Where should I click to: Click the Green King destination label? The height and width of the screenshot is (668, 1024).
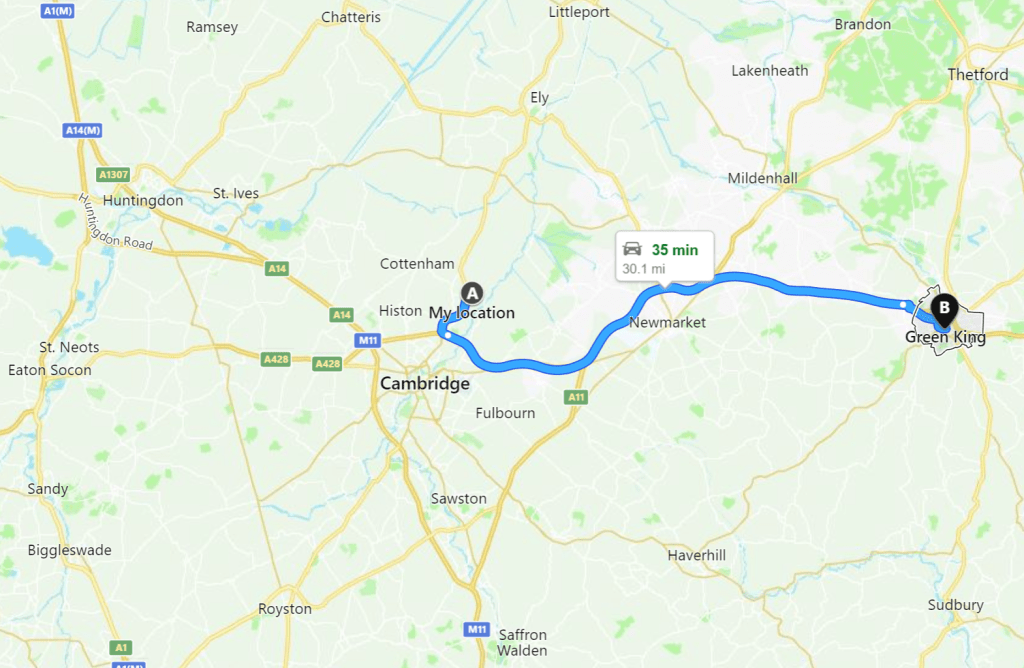pyautogui.click(x=945, y=337)
